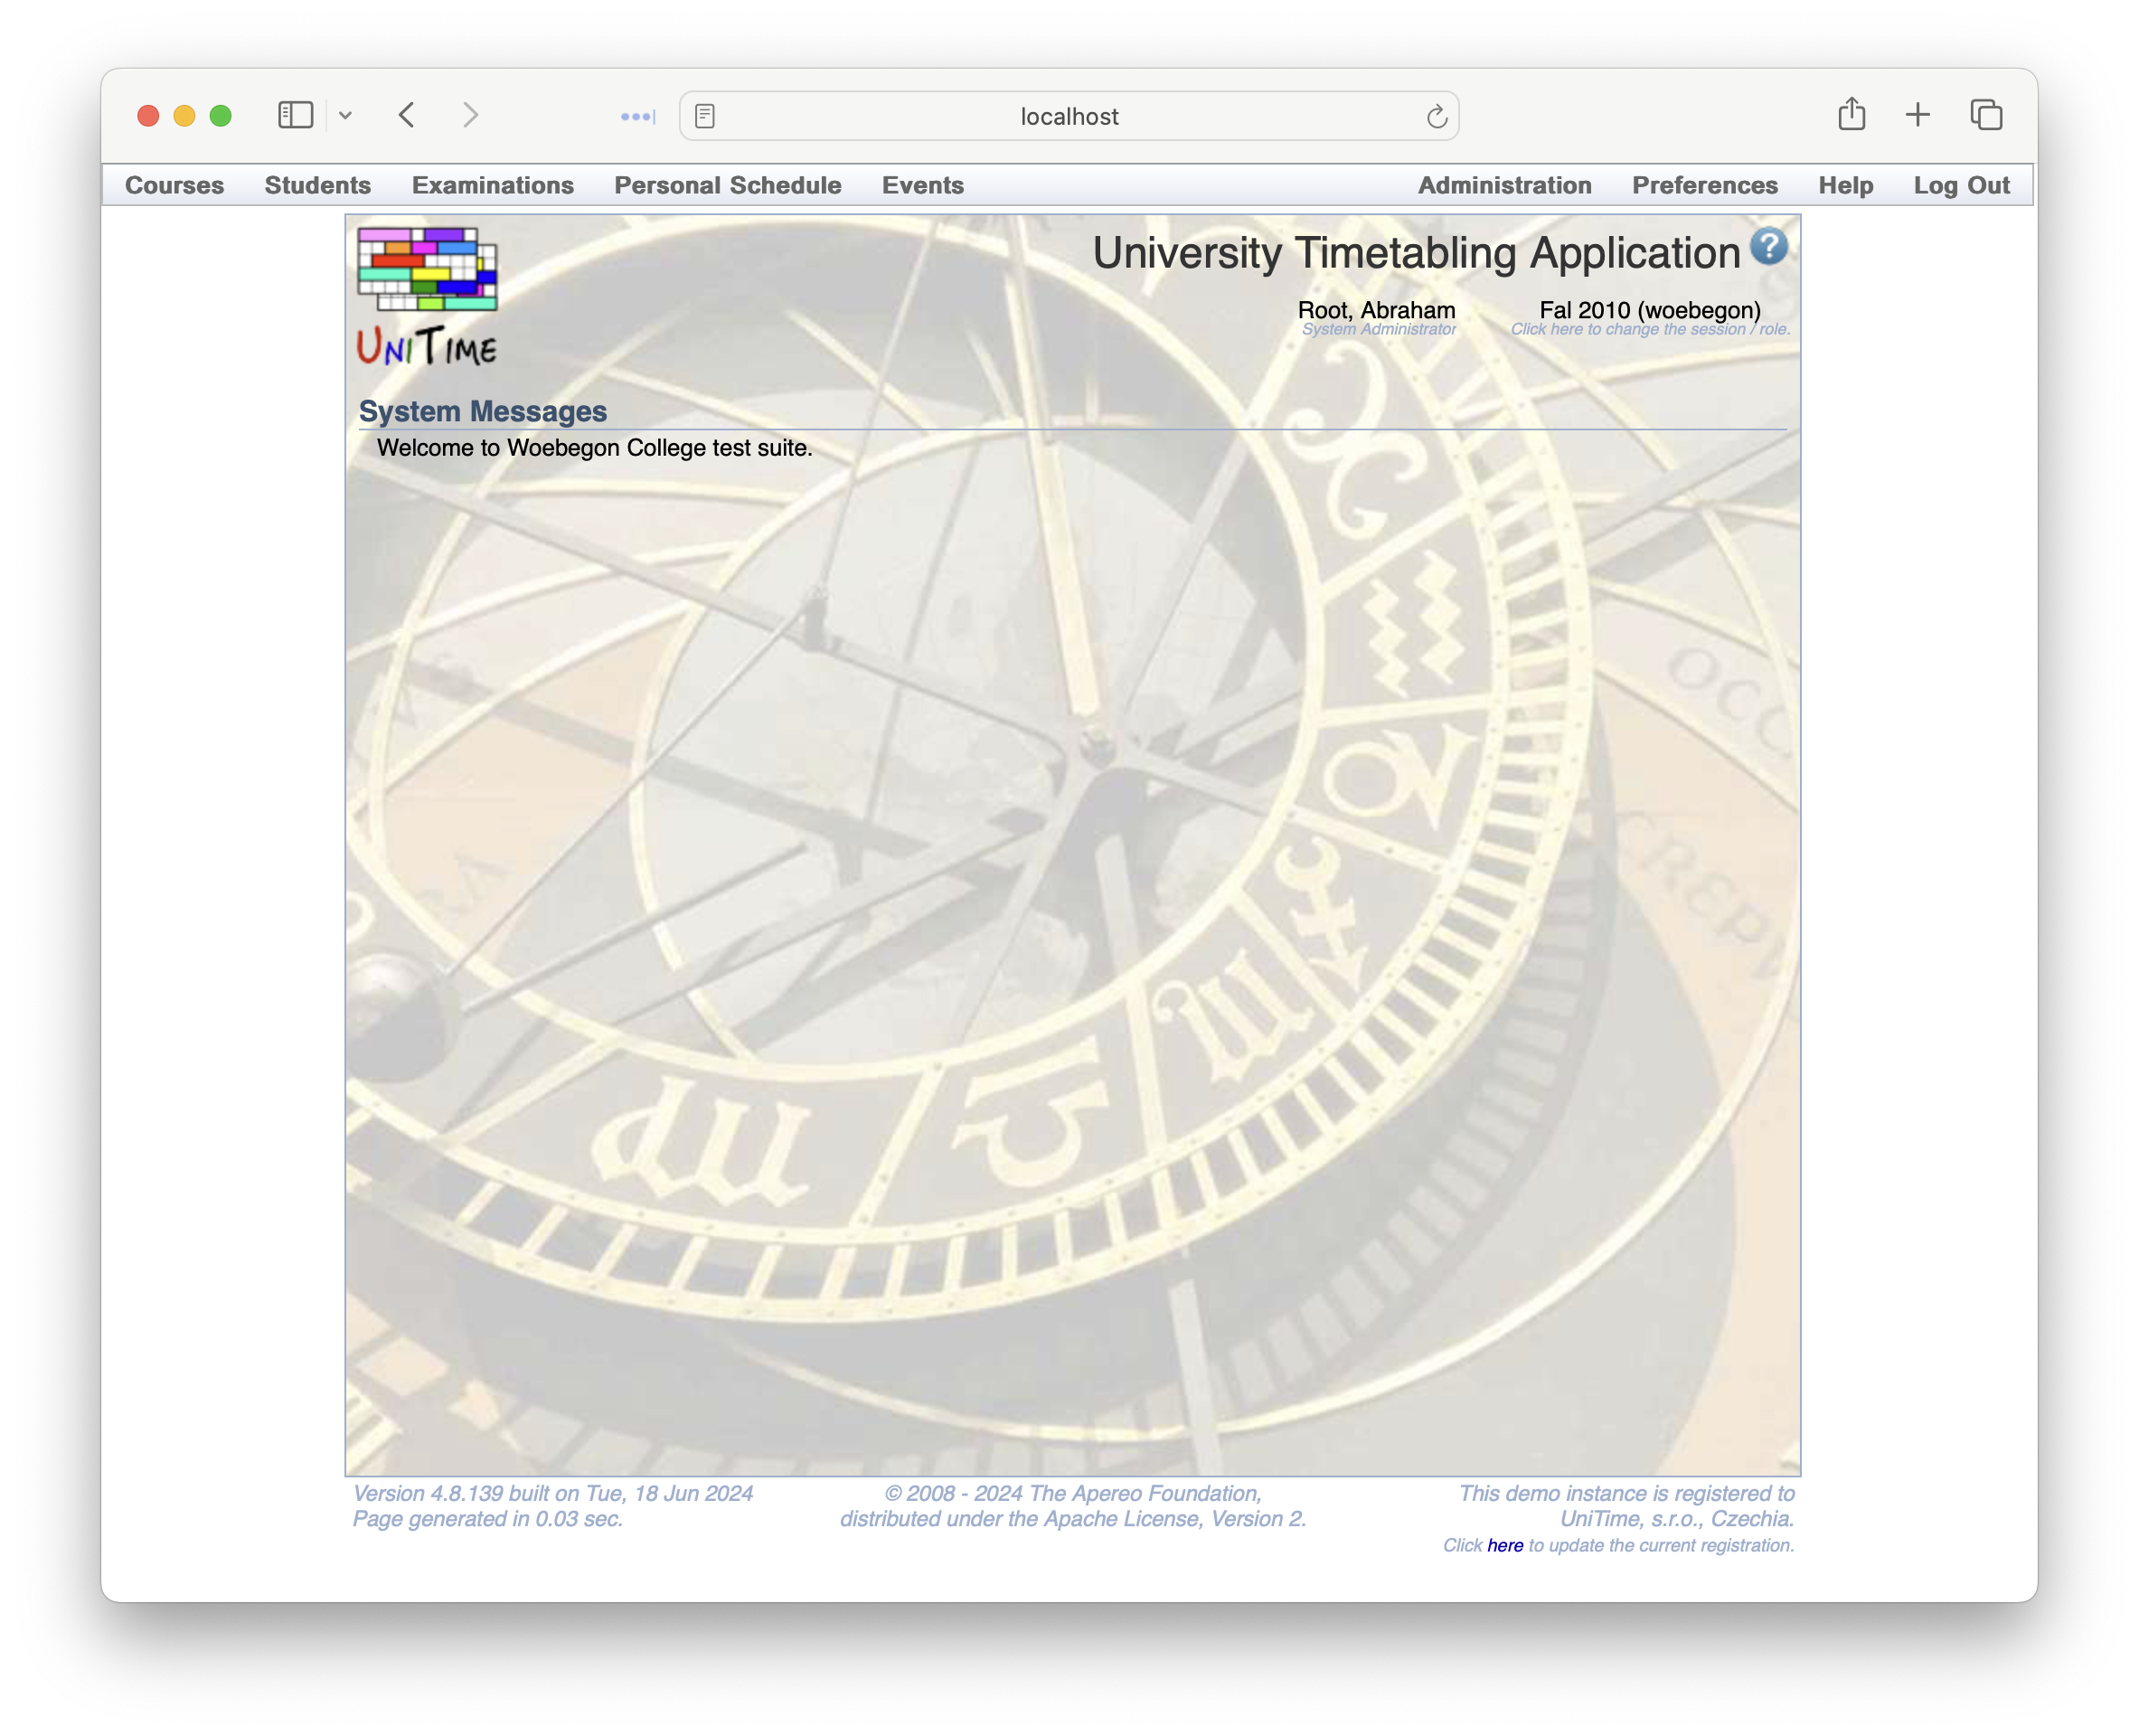Click the Log Out button
2139x1736 pixels.
point(1960,184)
